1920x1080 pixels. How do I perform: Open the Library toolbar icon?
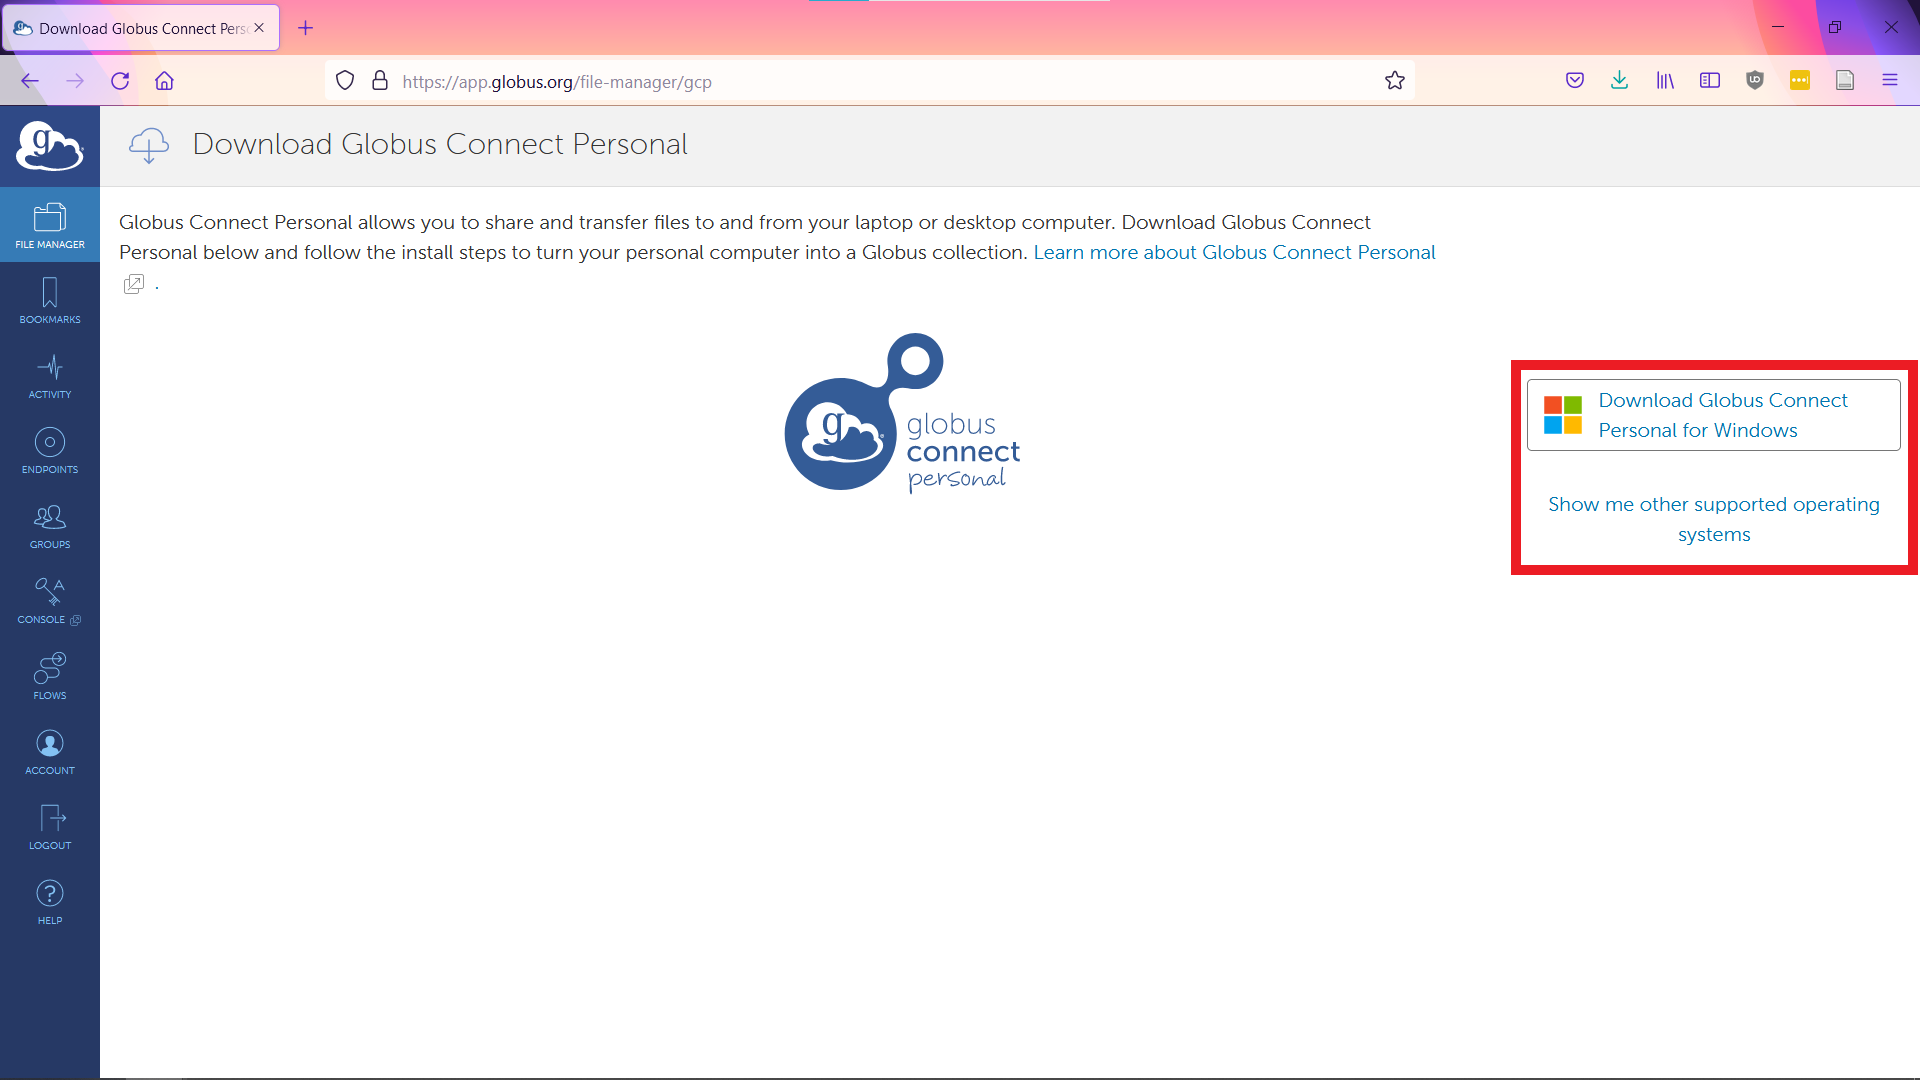click(1665, 81)
